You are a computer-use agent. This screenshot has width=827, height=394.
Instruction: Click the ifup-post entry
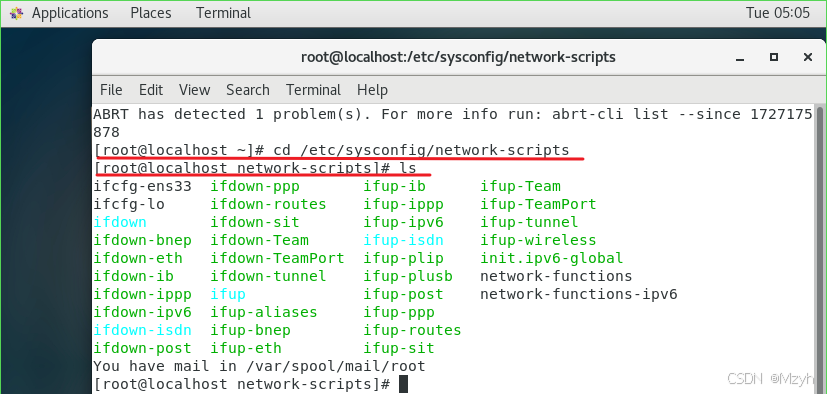403,294
